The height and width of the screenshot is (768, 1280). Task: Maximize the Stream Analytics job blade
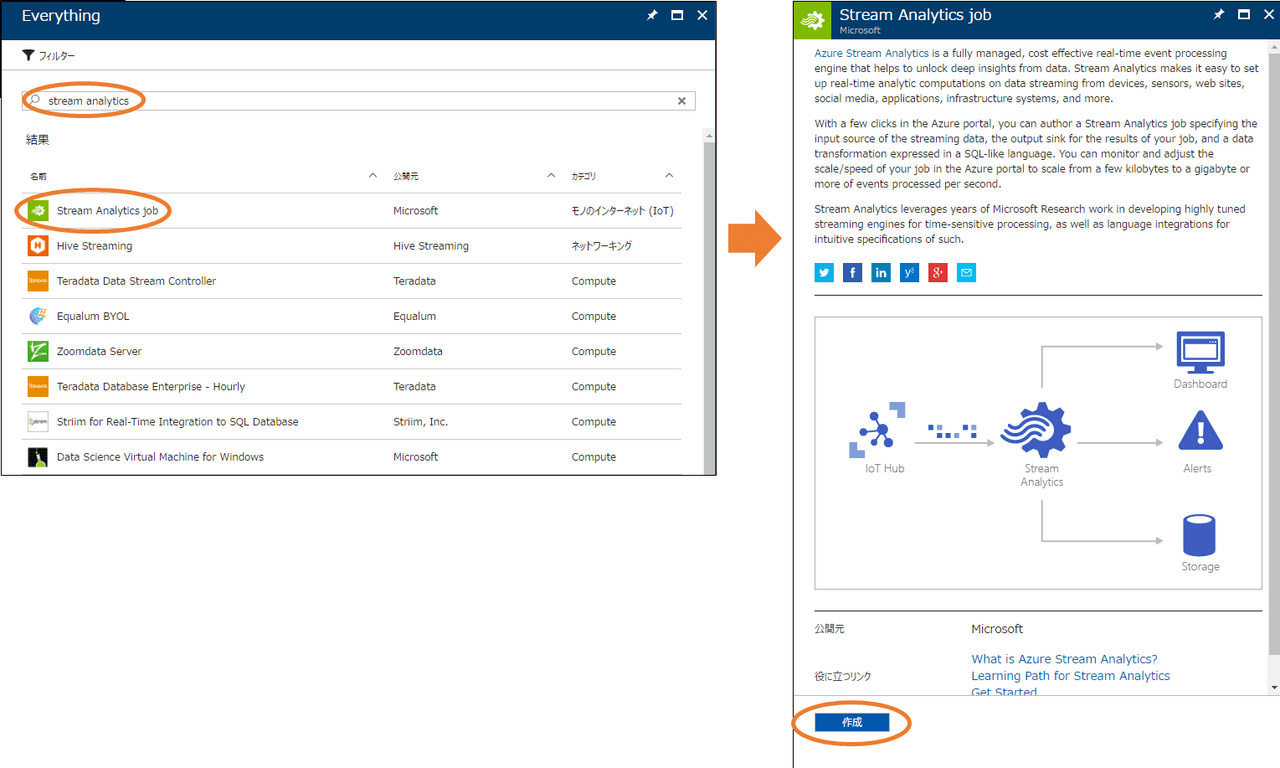(x=1244, y=15)
